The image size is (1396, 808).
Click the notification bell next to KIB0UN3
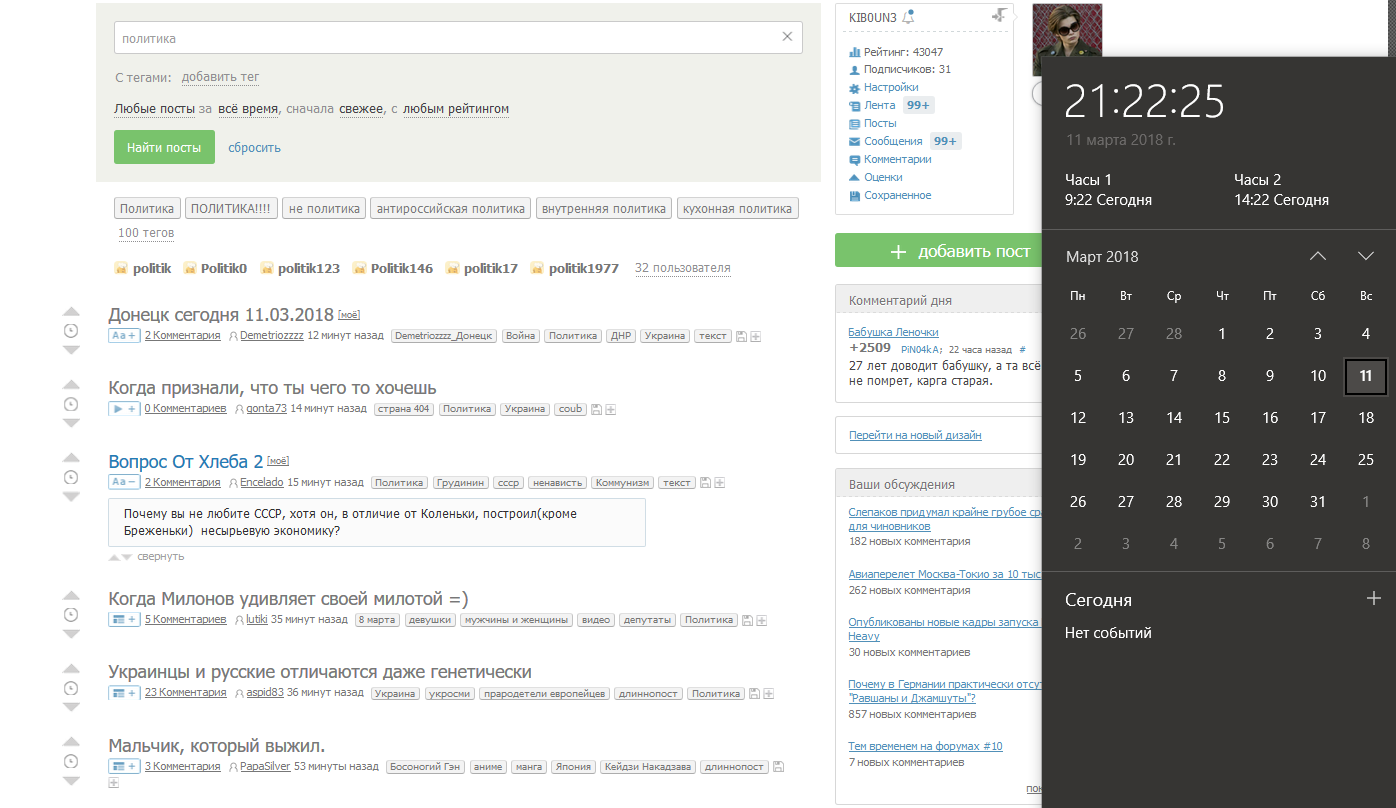coord(908,17)
